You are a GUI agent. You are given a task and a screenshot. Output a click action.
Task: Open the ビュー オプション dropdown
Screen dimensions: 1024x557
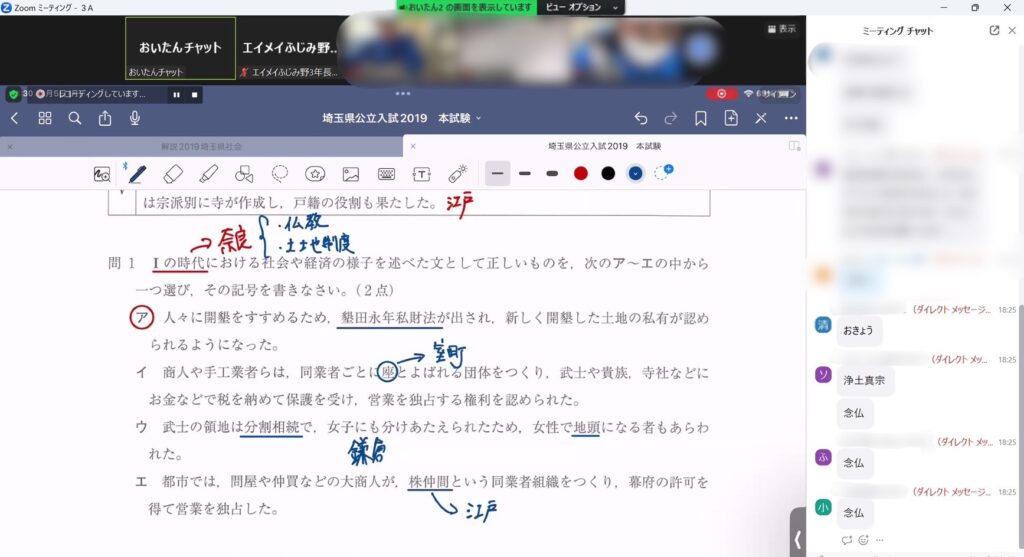pos(582,7)
